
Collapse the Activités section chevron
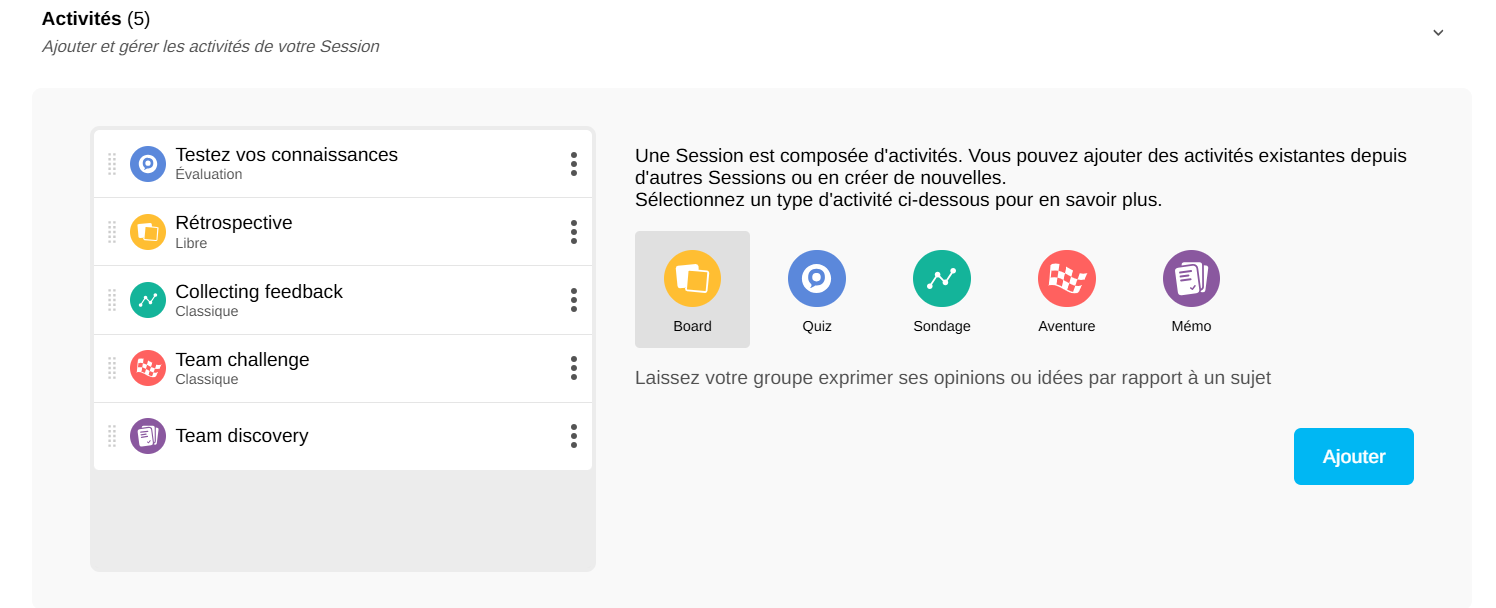coord(1438,32)
